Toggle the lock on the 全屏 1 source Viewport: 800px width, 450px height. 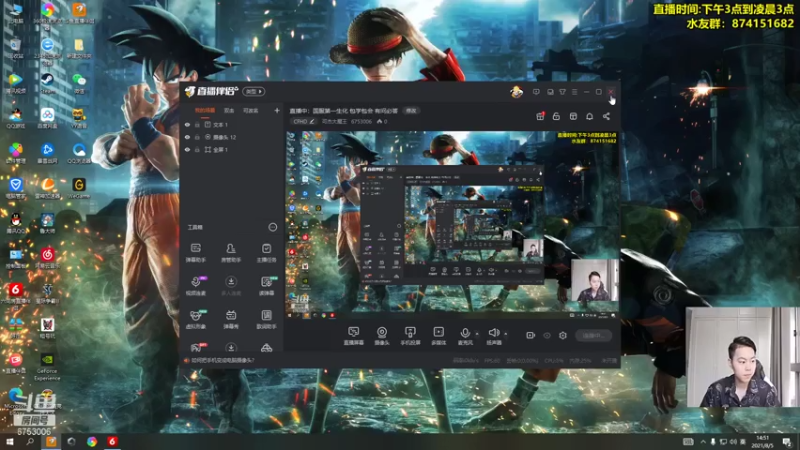pos(197,149)
